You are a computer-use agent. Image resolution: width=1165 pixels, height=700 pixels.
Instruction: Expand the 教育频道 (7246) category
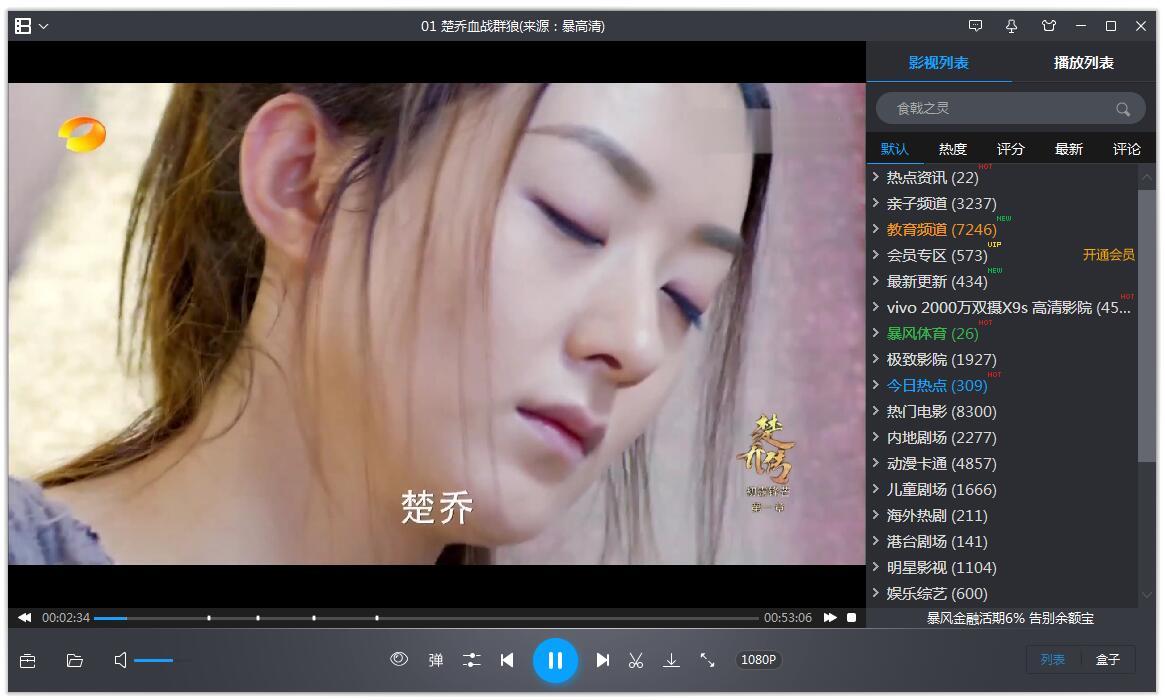point(876,229)
